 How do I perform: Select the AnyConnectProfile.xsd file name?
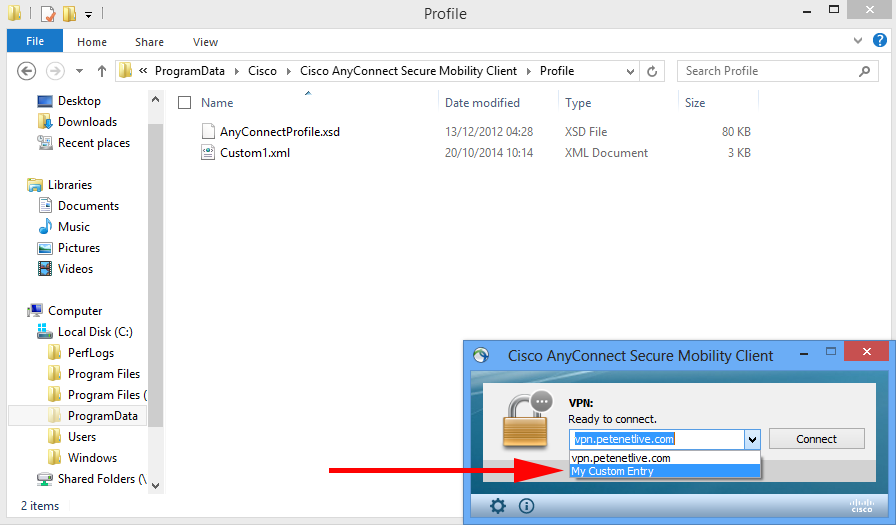pos(280,132)
